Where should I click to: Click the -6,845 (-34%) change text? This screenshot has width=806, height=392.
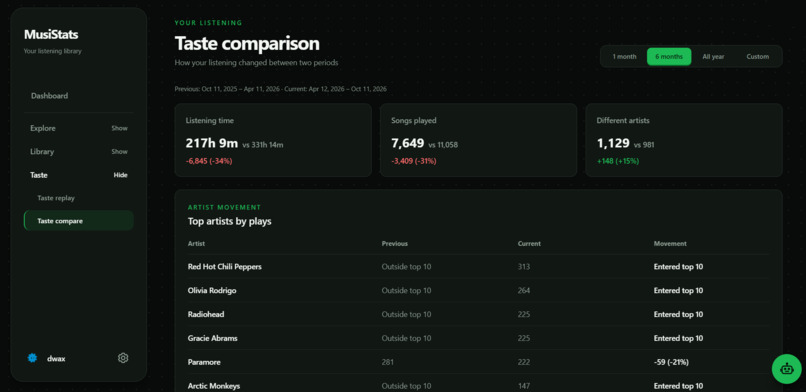pyautogui.click(x=209, y=161)
